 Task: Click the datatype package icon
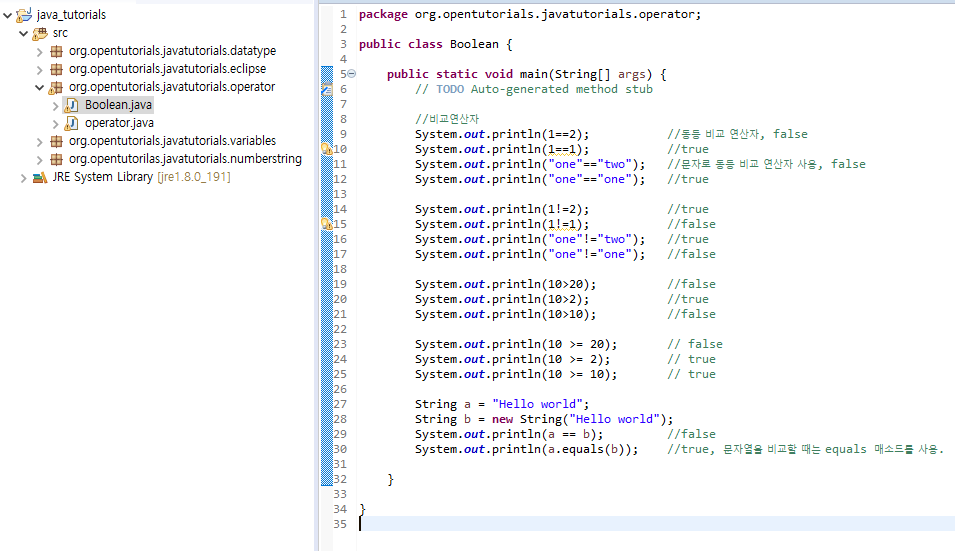[x=56, y=51]
